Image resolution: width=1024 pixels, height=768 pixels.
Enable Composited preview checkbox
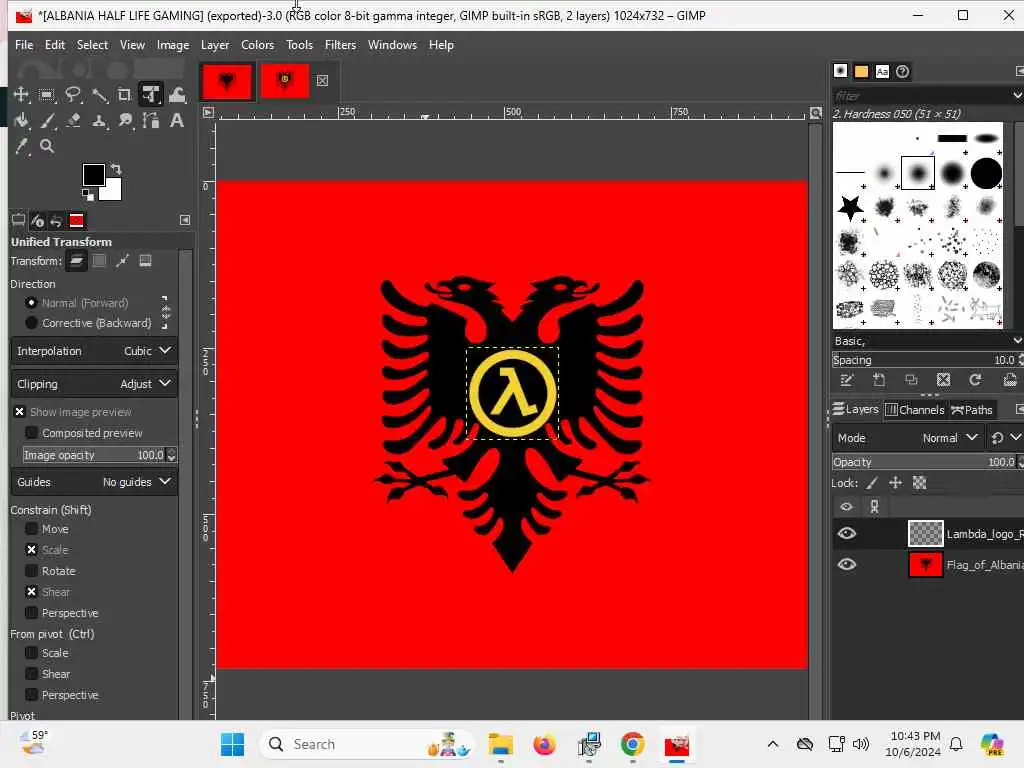point(31,433)
